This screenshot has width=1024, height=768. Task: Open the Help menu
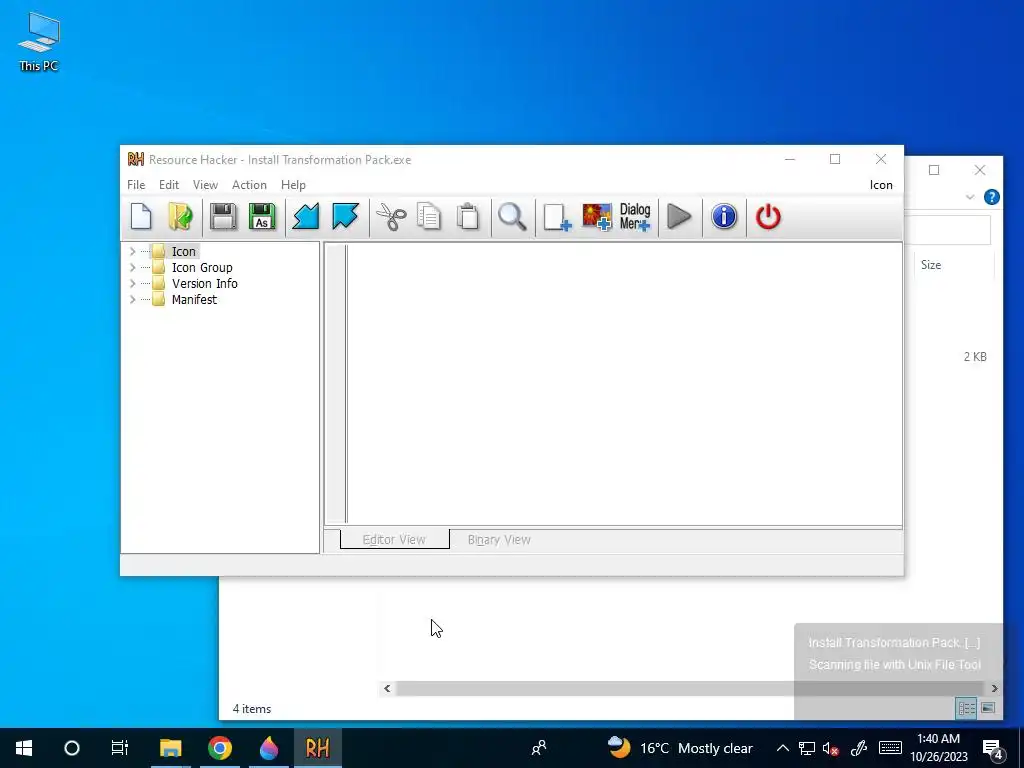coord(293,185)
